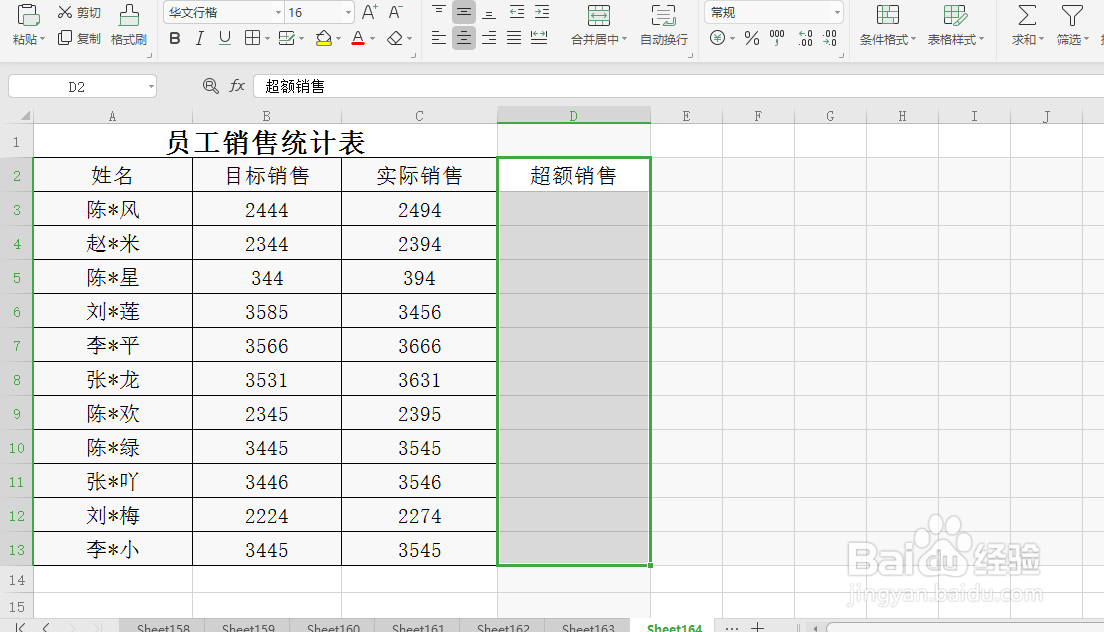Toggle italic formatting
Screen dimensions: 1104x632
tap(199, 38)
